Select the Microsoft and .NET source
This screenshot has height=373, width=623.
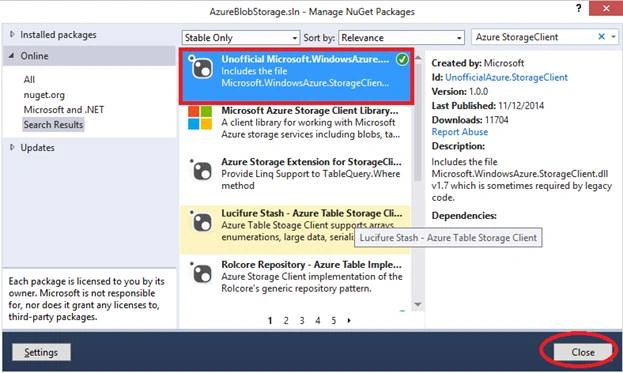pos(64,110)
